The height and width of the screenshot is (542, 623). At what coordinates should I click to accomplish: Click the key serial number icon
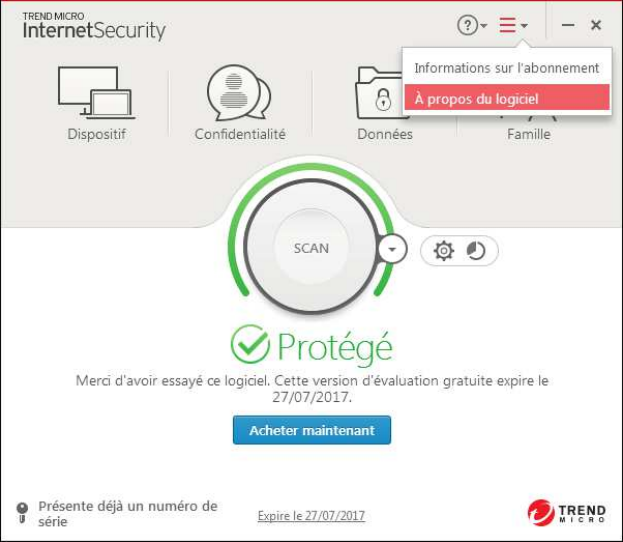pyautogui.click(x=22, y=513)
